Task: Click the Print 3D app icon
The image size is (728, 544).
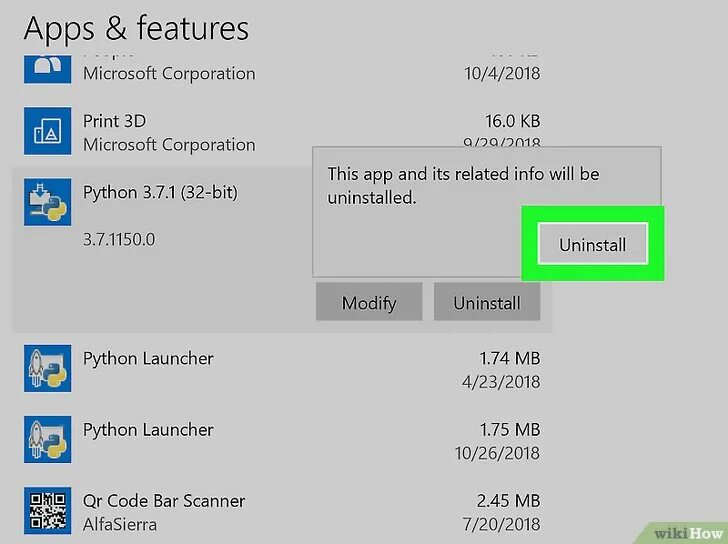Action: pos(47,131)
